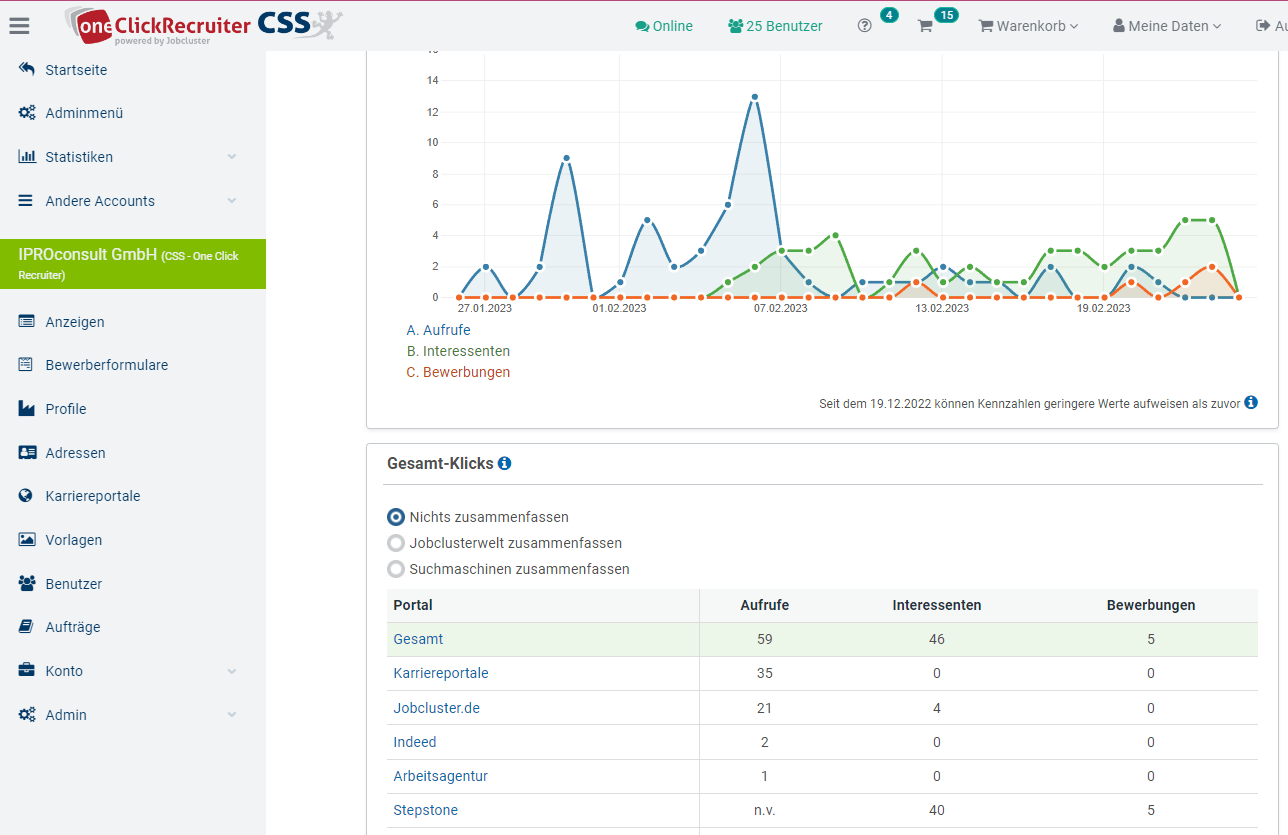Viewport: 1288px width, 835px height.
Task: Click the Karriereportale table row link
Action: [x=441, y=673]
